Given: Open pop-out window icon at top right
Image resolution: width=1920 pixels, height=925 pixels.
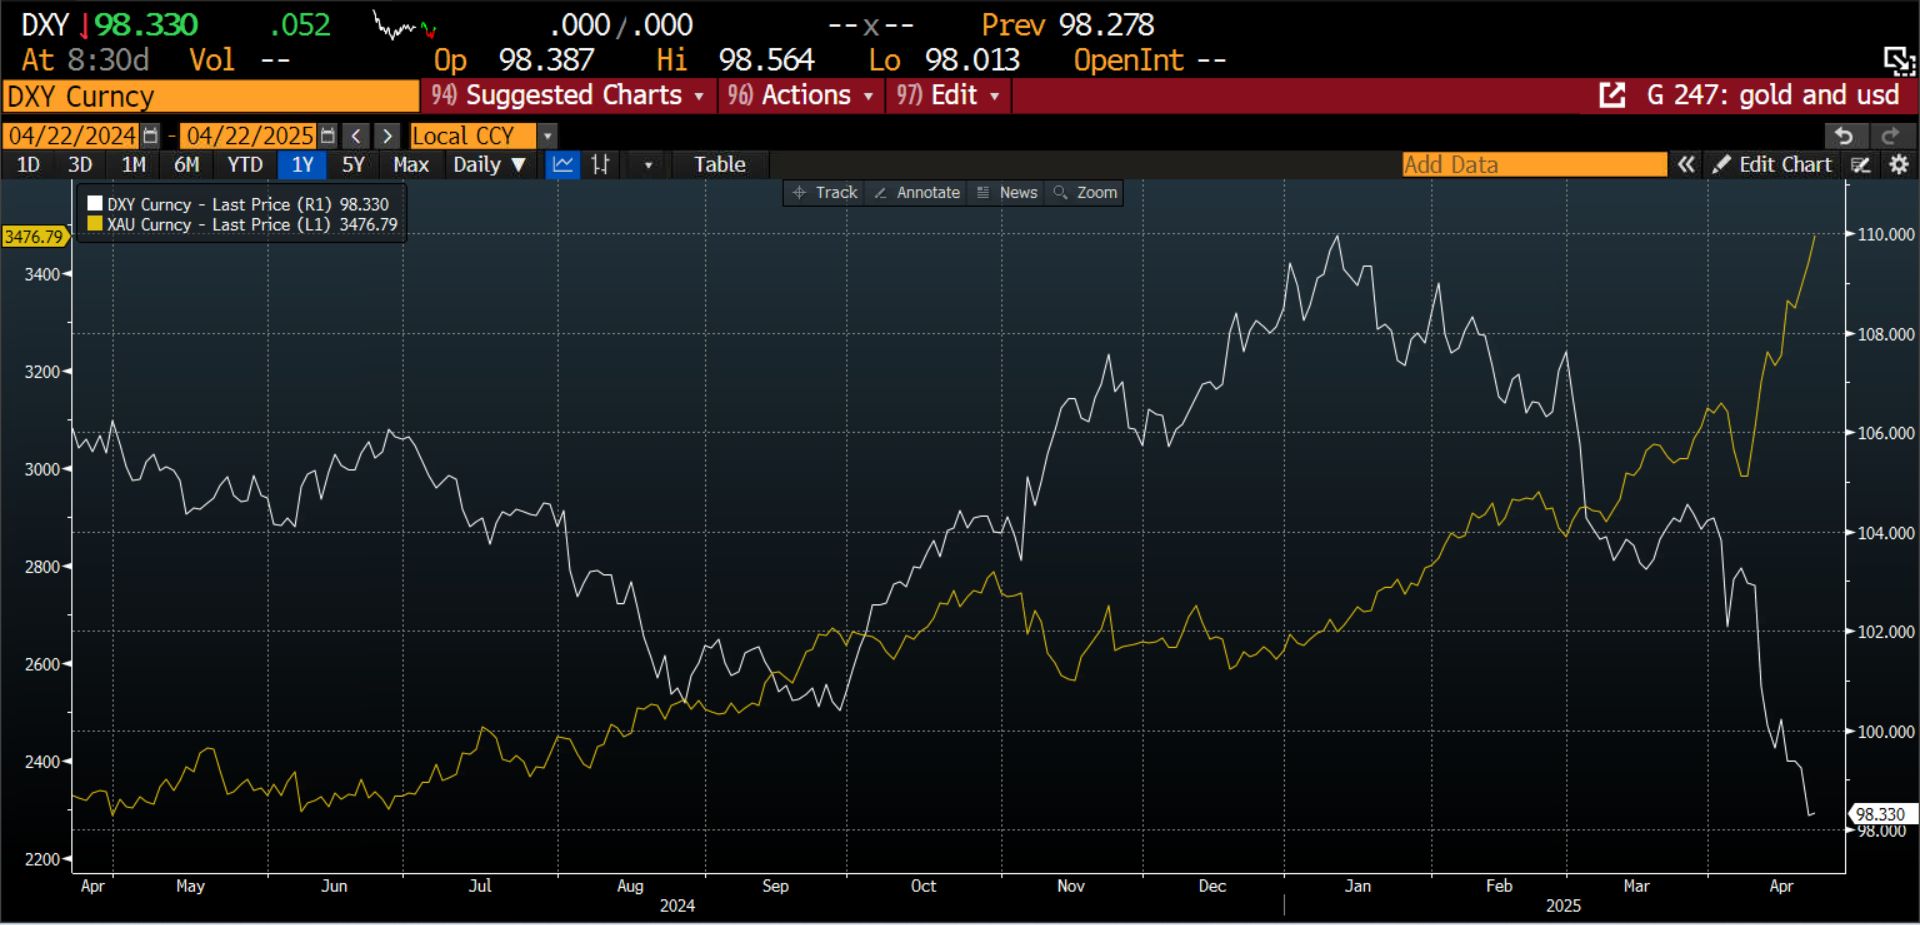Looking at the screenshot, I should [x=1898, y=60].
